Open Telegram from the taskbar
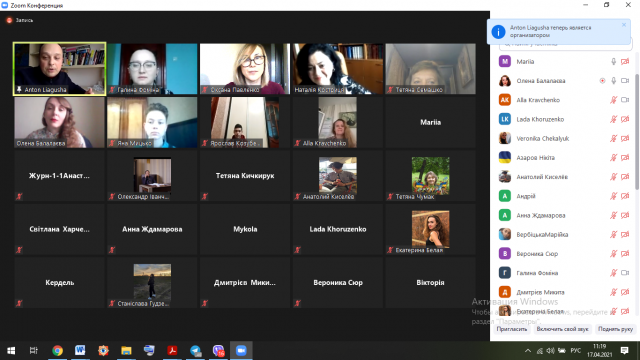This screenshot has height=360, width=640. tap(196, 351)
